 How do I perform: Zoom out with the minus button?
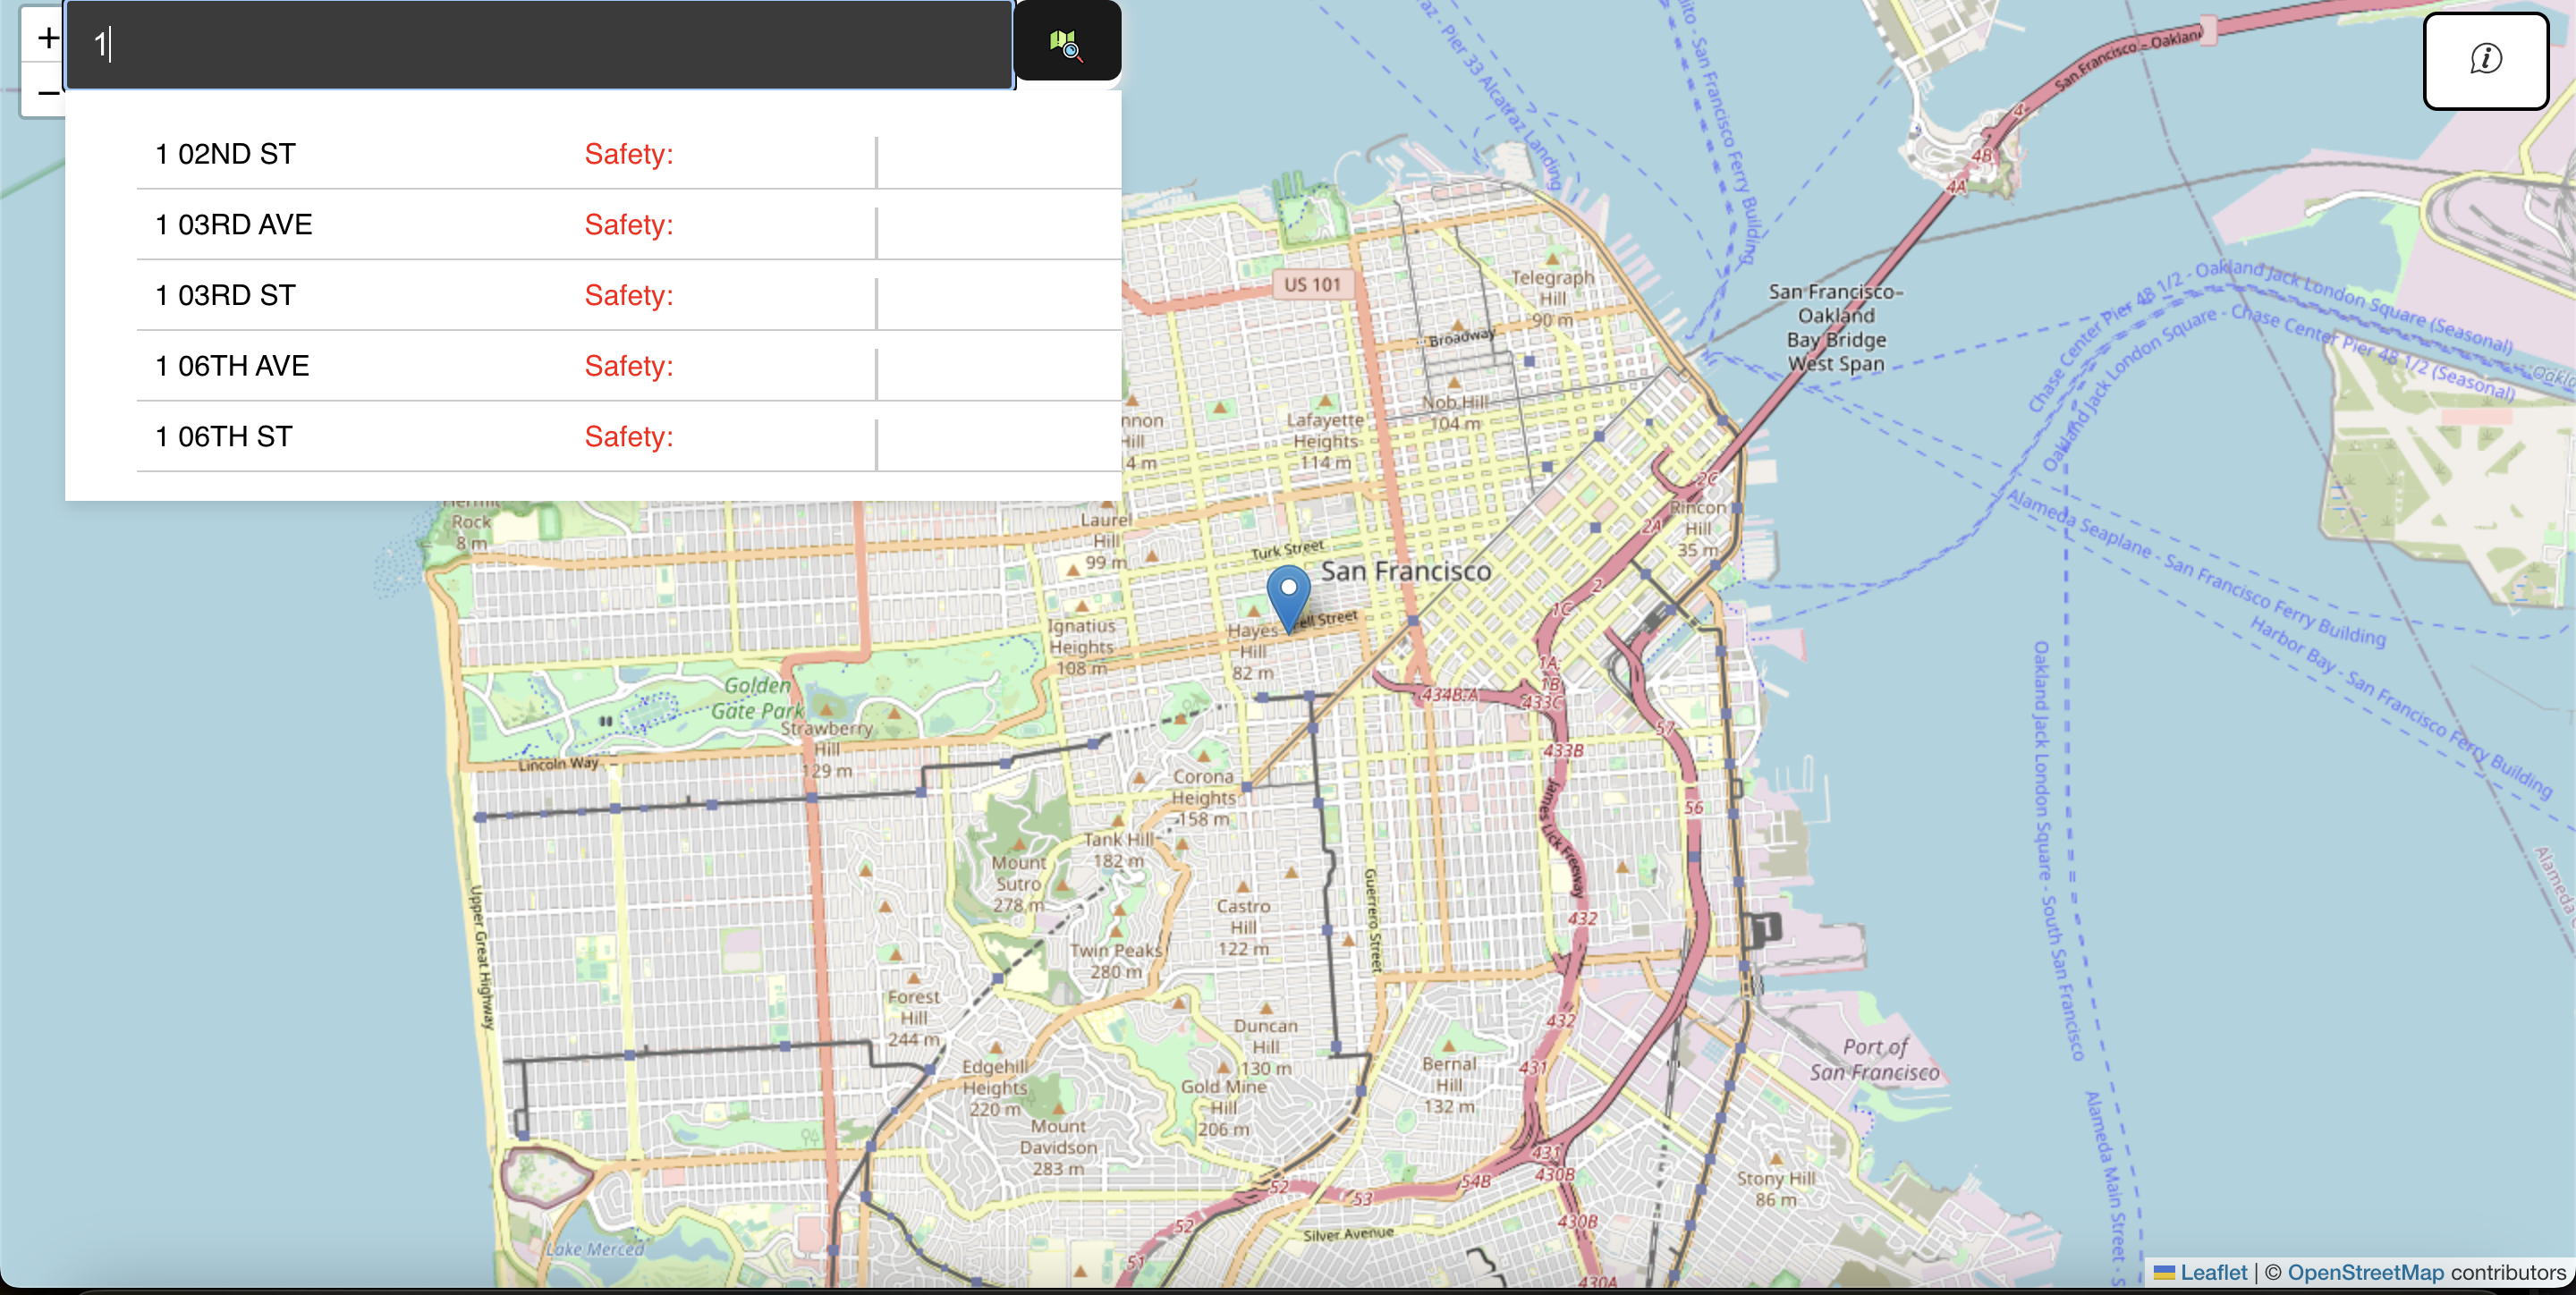pos(46,93)
